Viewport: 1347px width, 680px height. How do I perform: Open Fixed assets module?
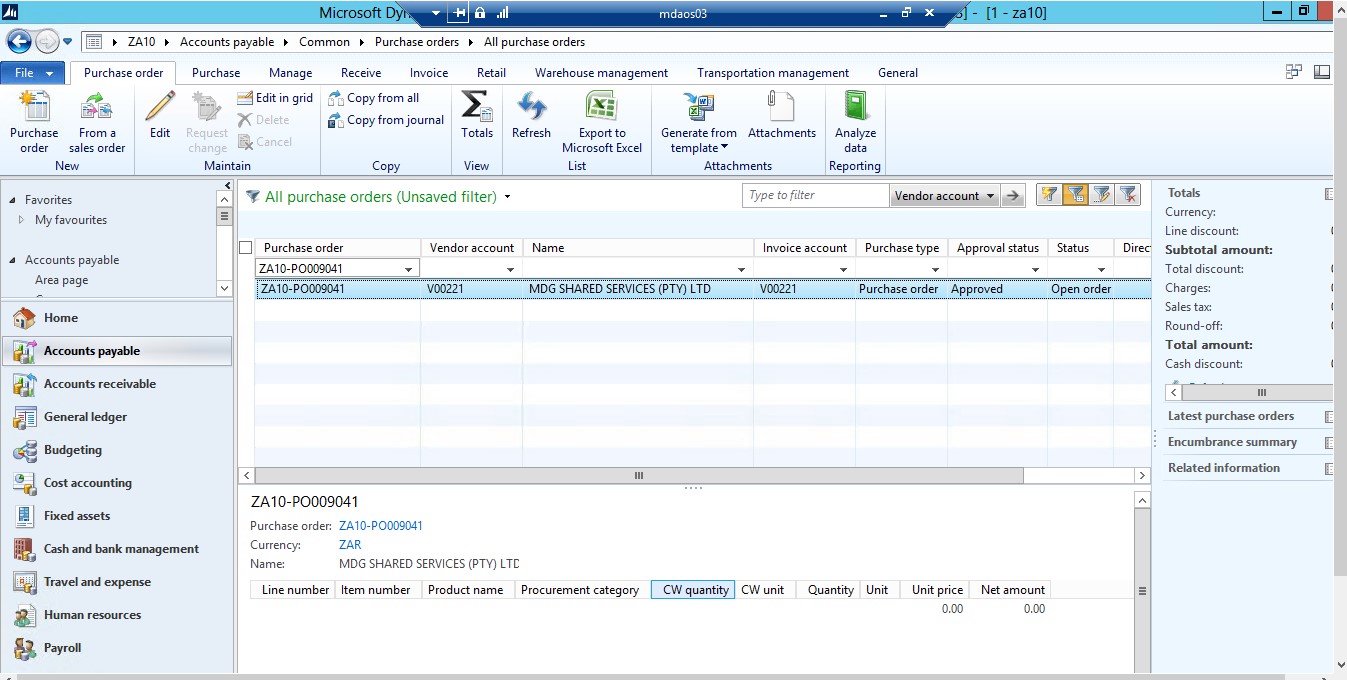[116, 516]
